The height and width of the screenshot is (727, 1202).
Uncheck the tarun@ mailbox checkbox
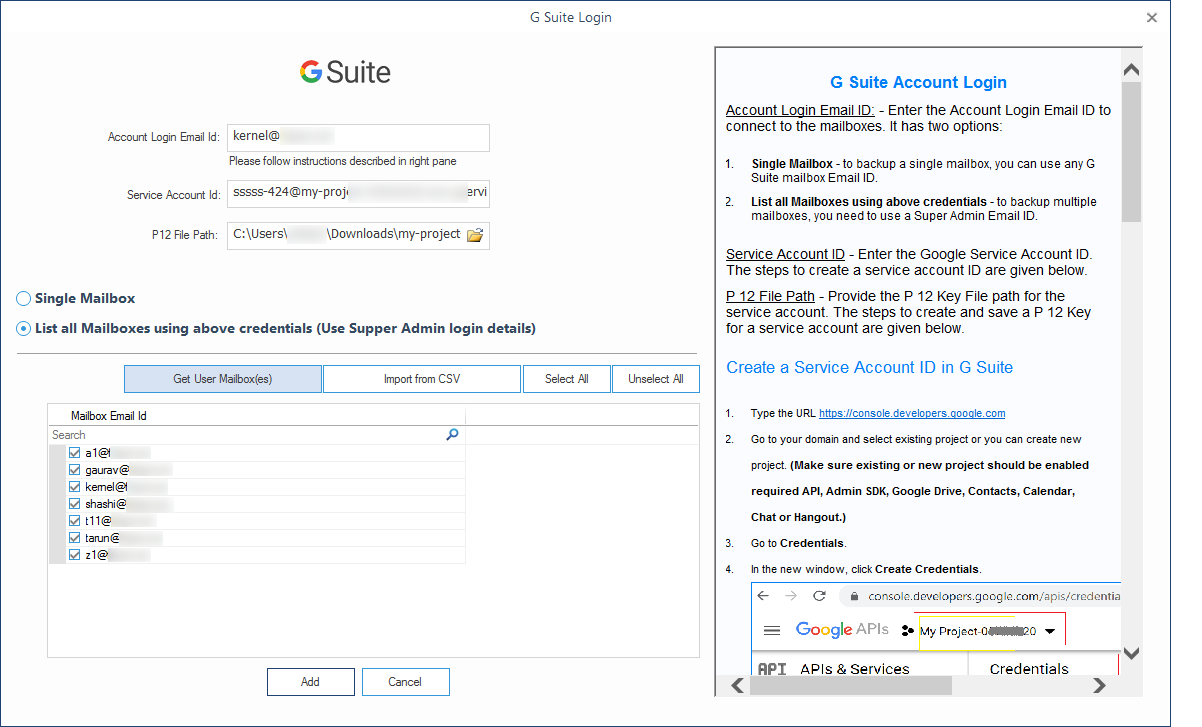pyautogui.click(x=74, y=538)
